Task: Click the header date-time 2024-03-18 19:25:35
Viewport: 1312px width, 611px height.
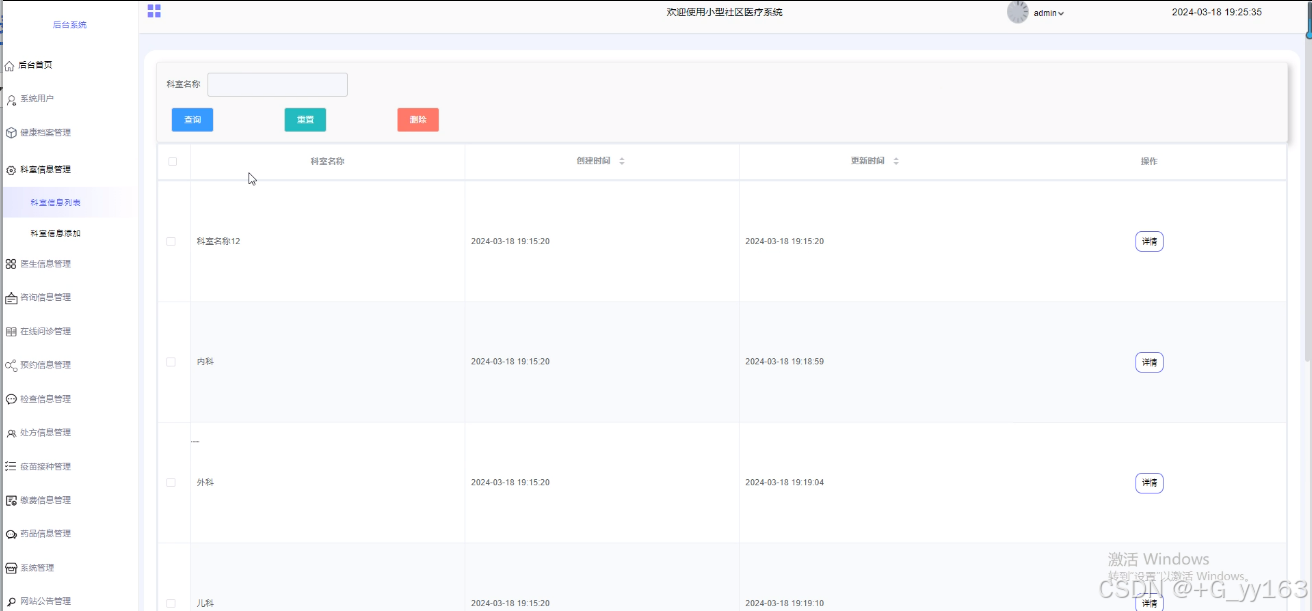Action: pyautogui.click(x=1216, y=13)
